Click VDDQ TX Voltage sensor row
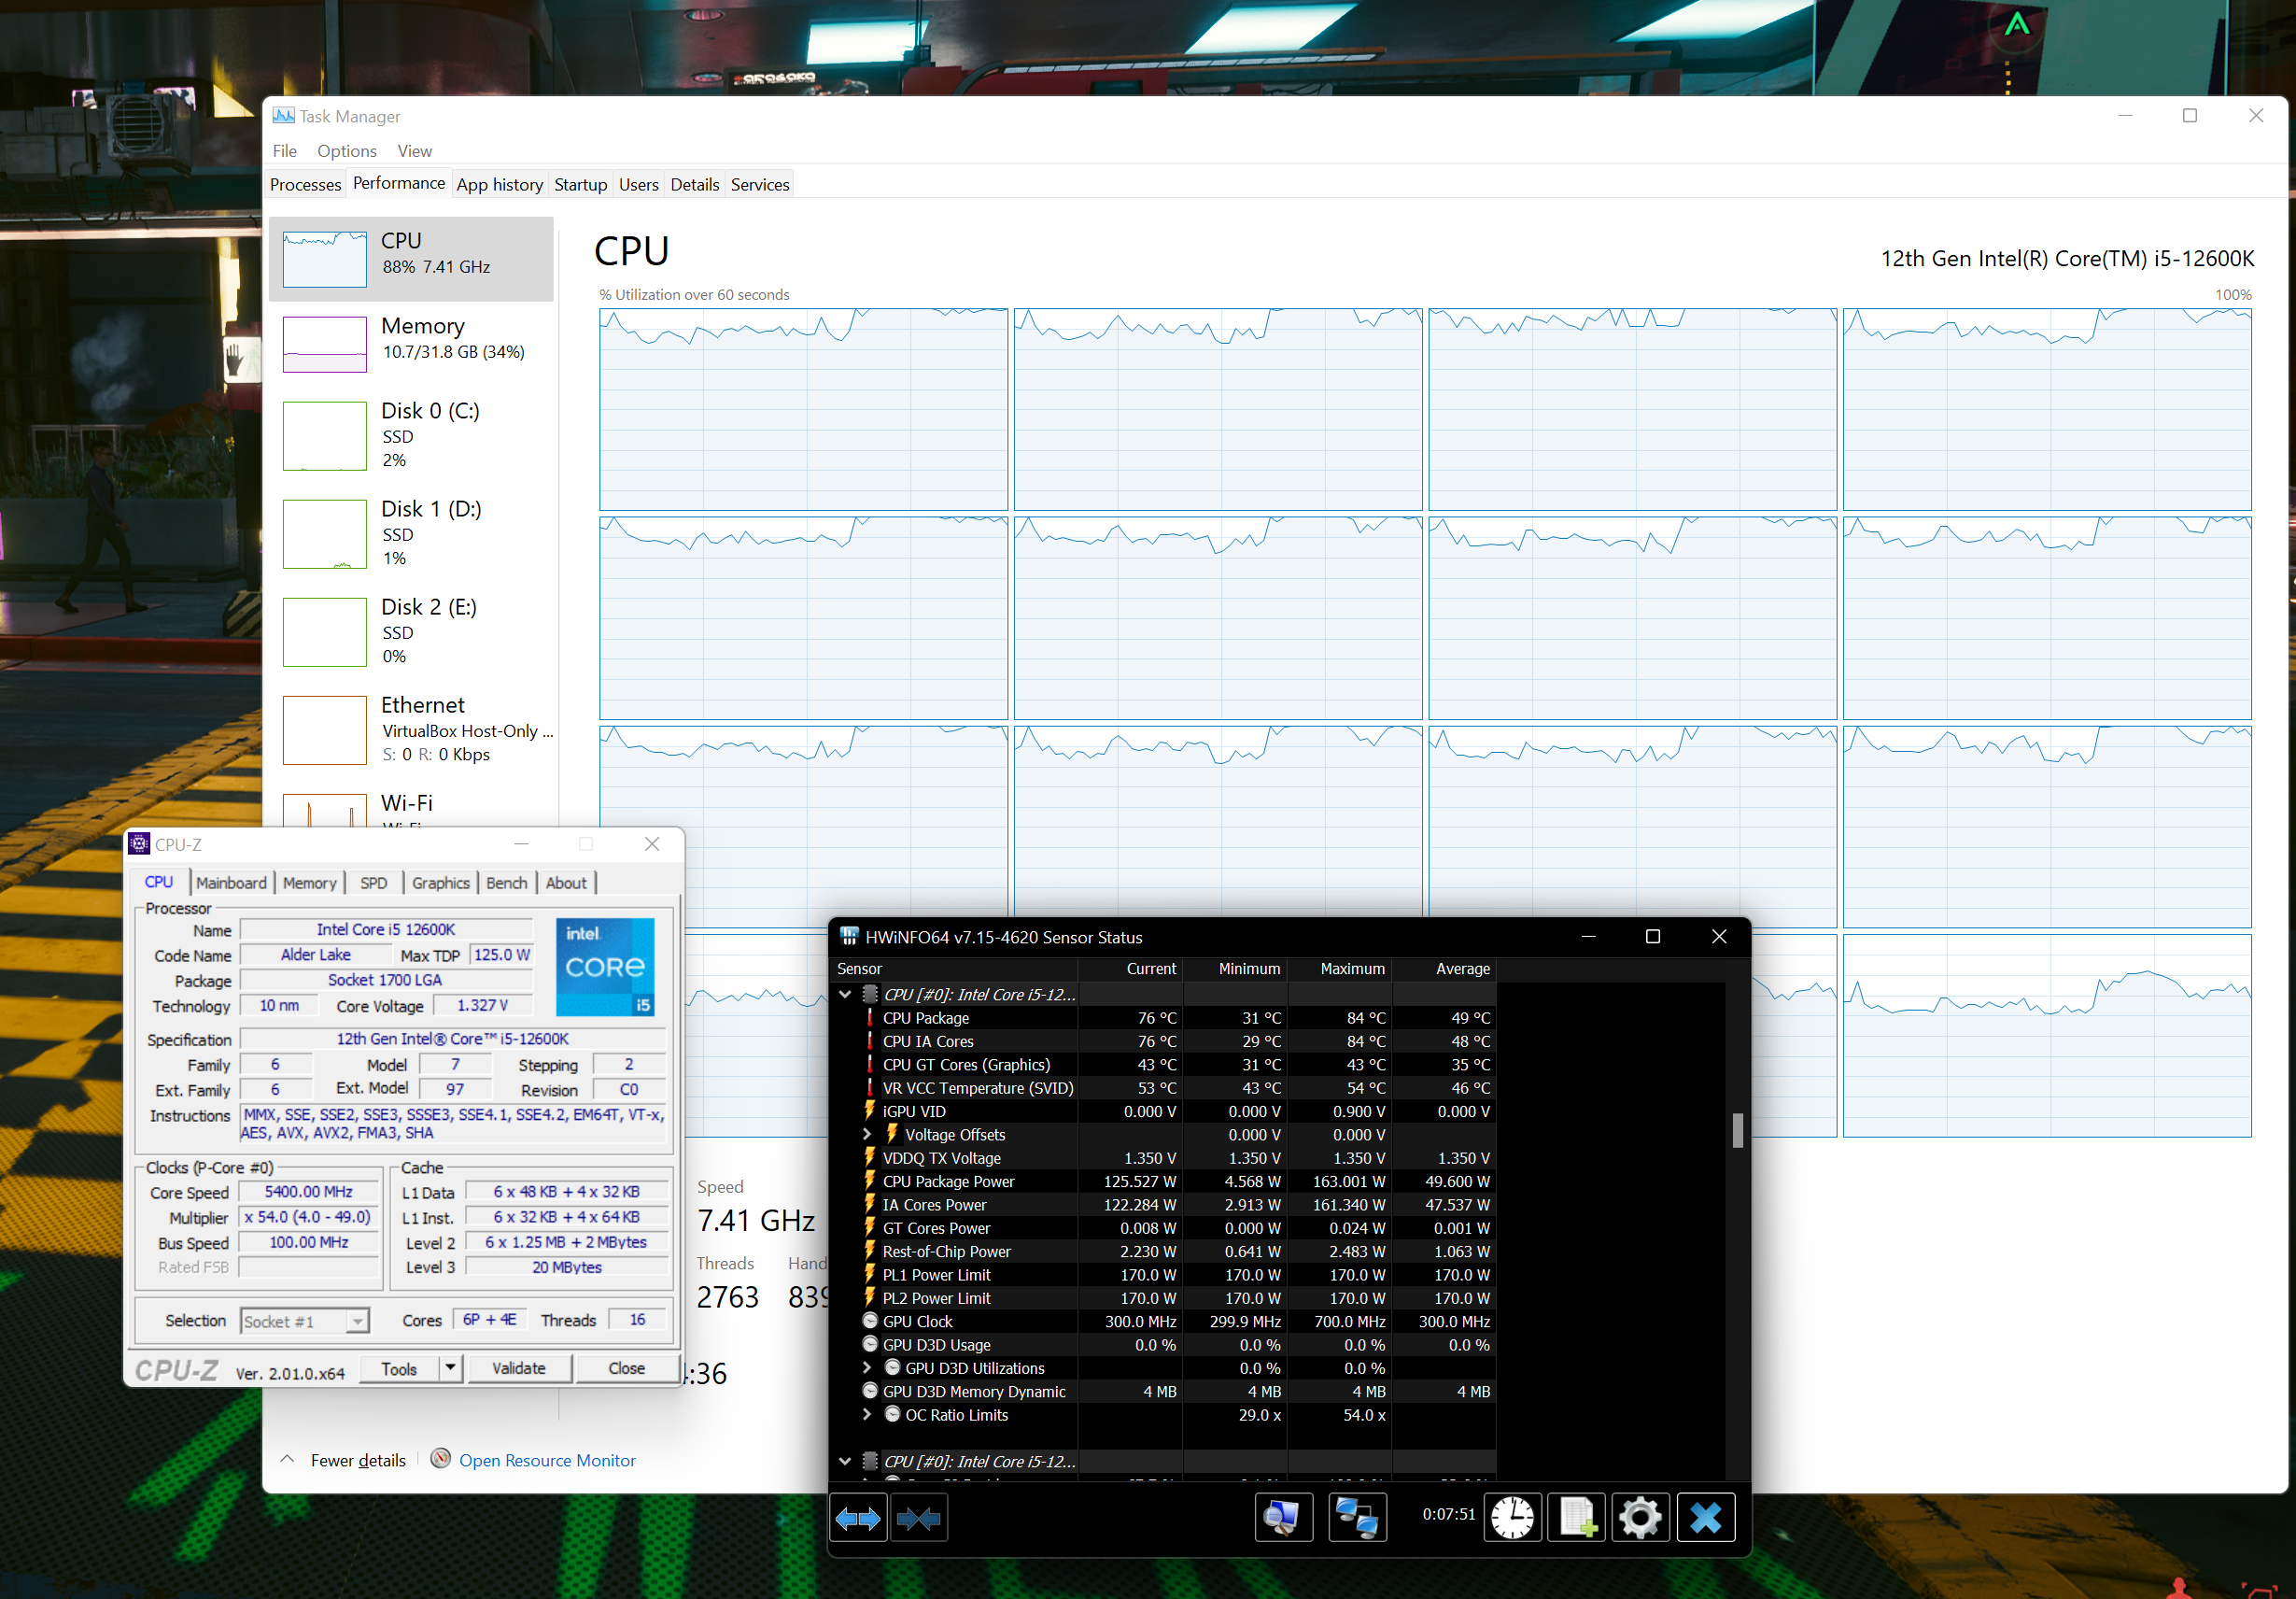2296x1599 pixels. tap(1164, 1158)
